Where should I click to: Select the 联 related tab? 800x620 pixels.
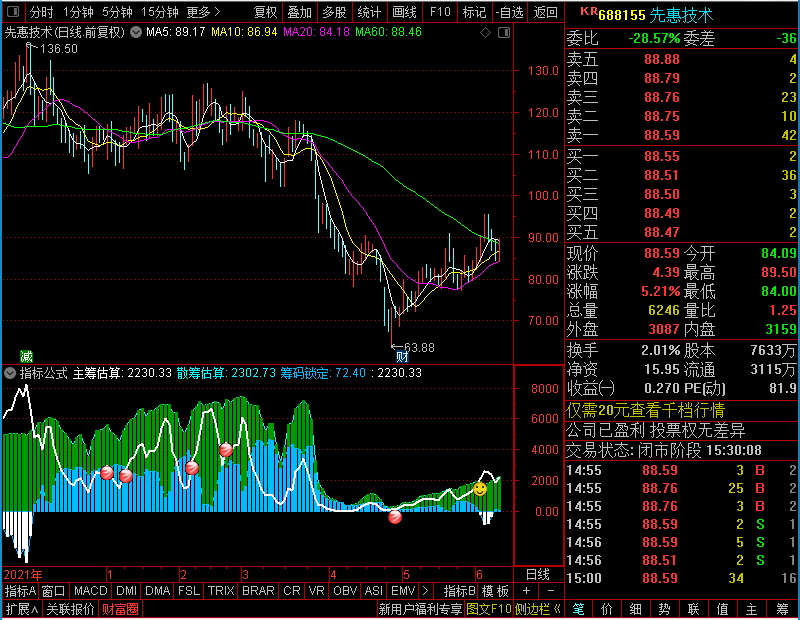tap(693, 609)
